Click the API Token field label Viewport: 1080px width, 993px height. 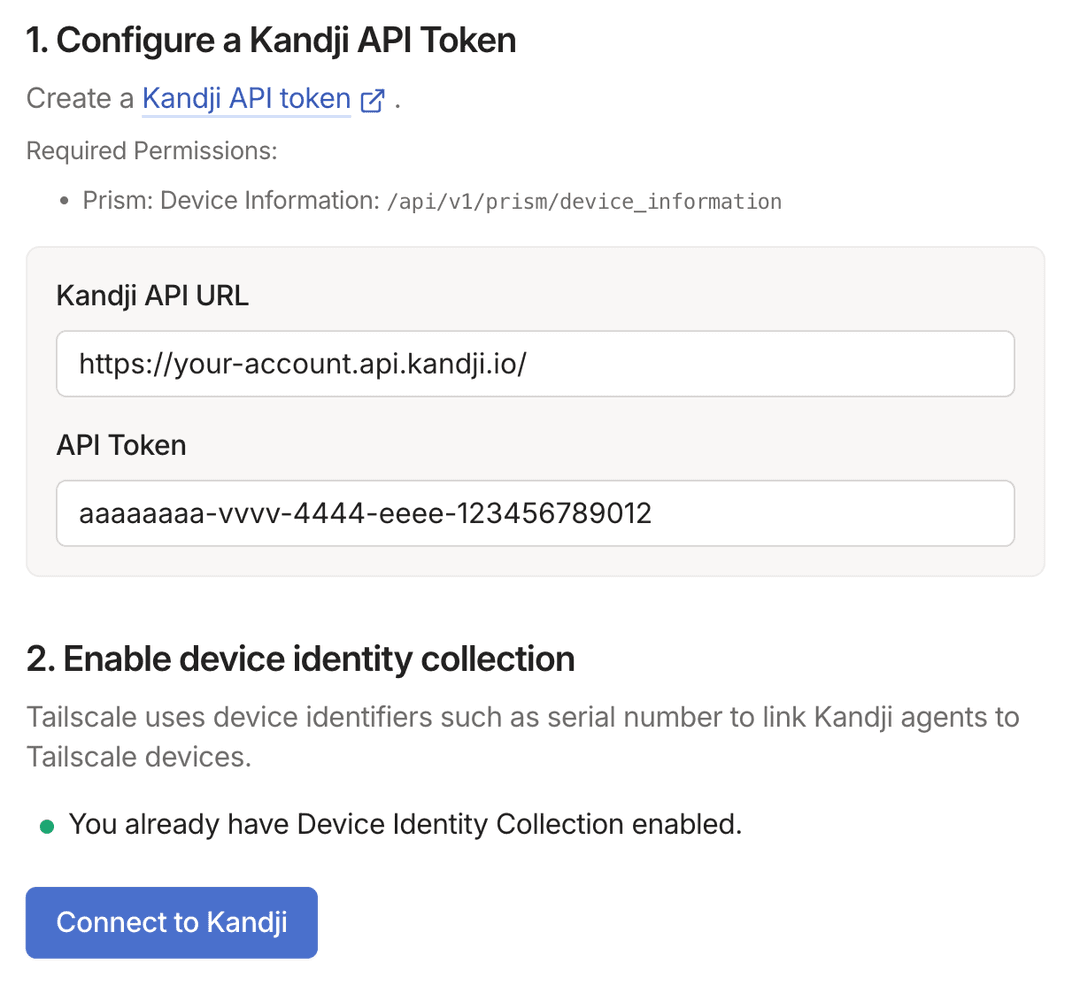121,445
